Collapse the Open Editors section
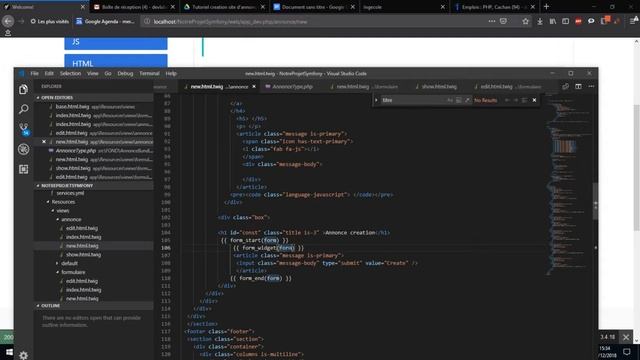 [93, 98]
